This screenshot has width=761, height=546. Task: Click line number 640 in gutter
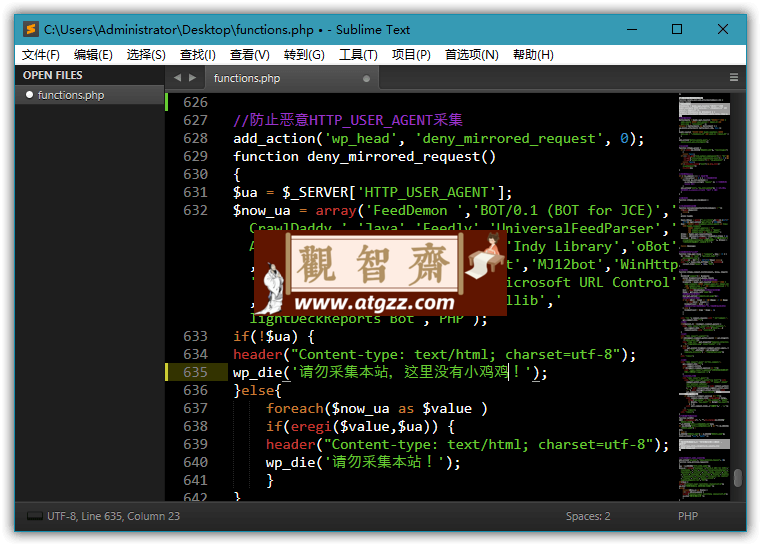pyautogui.click(x=195, y=462)
